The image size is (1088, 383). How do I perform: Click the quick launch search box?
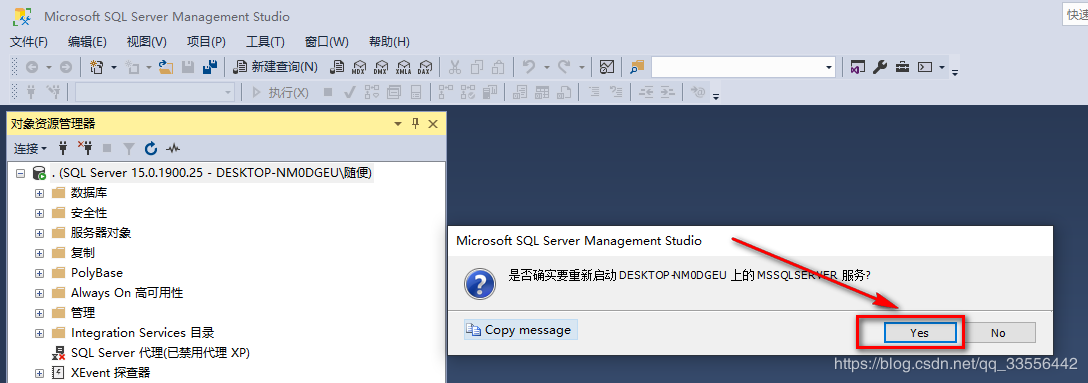[x=1075, y=15]
